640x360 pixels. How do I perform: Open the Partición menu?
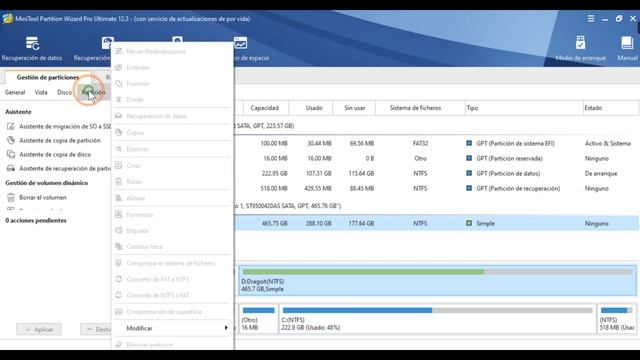pos(93,93)
